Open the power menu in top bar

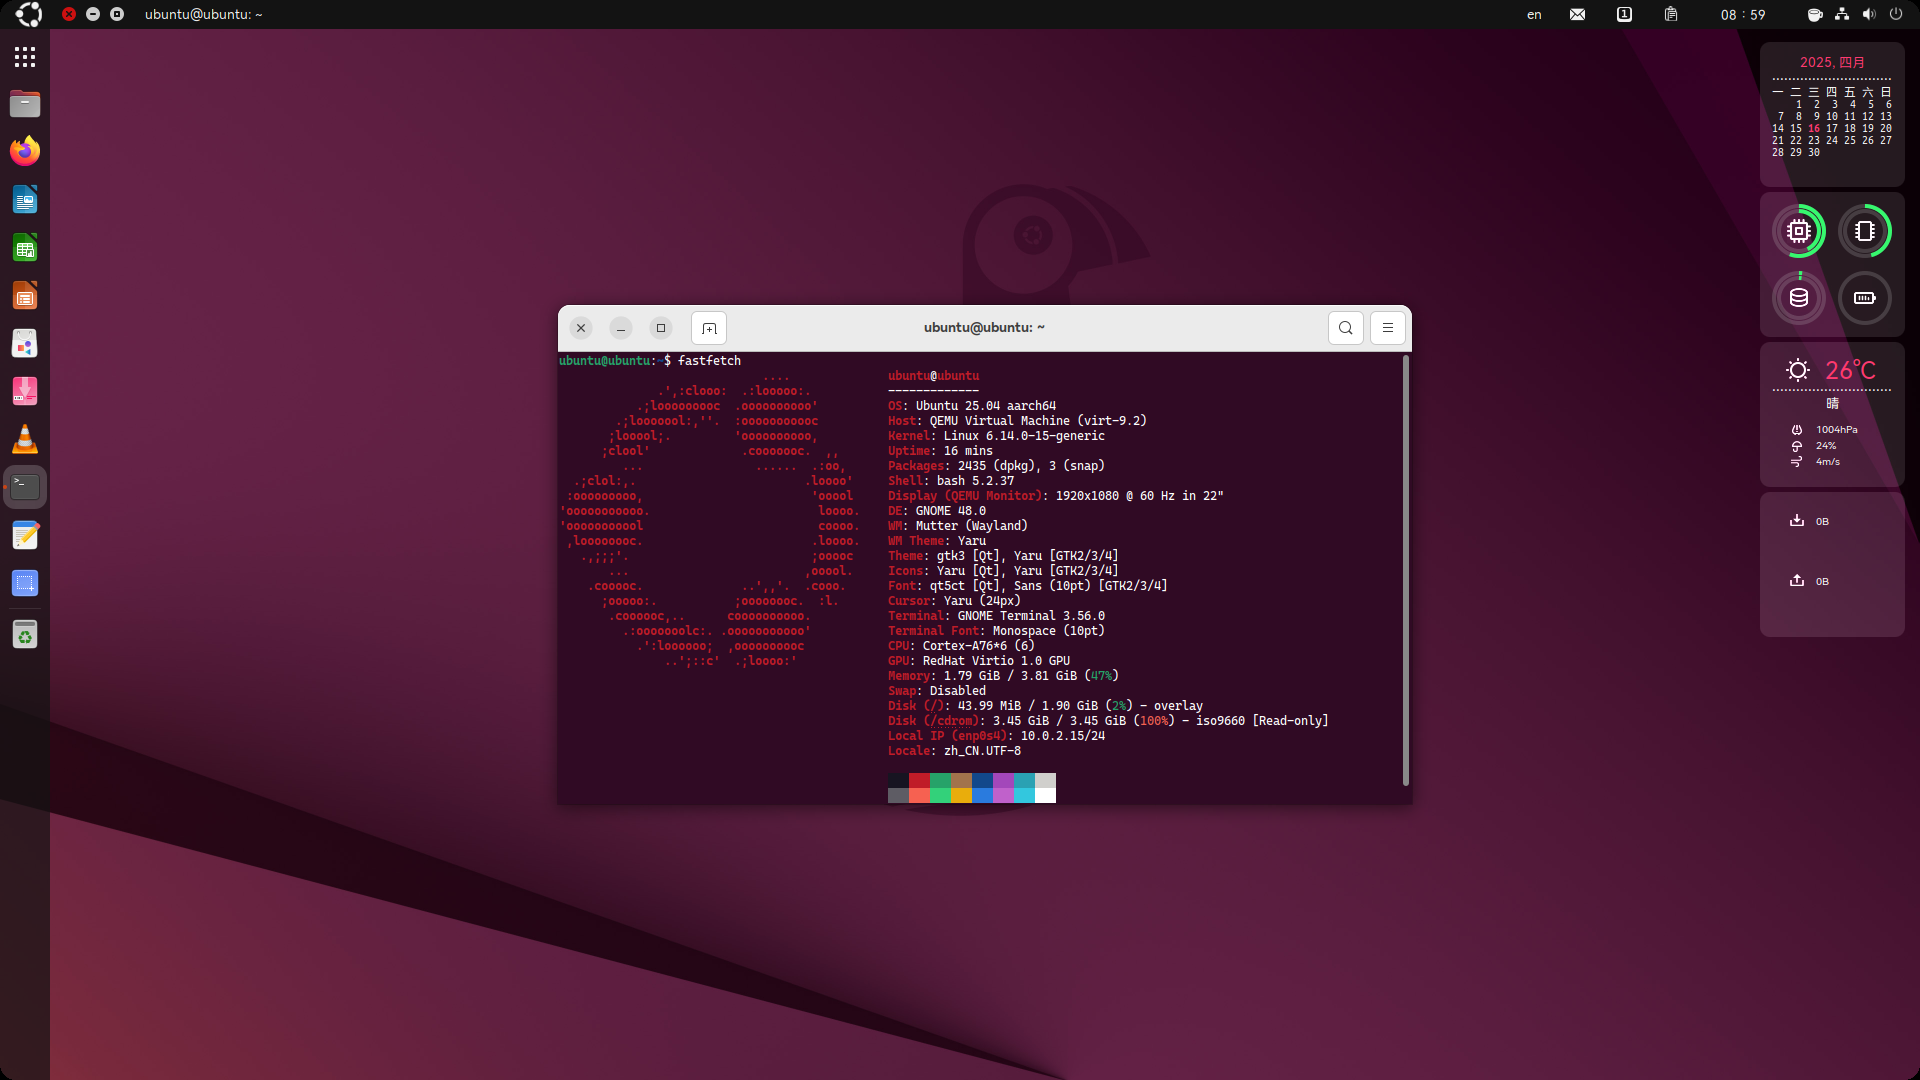1896,14
